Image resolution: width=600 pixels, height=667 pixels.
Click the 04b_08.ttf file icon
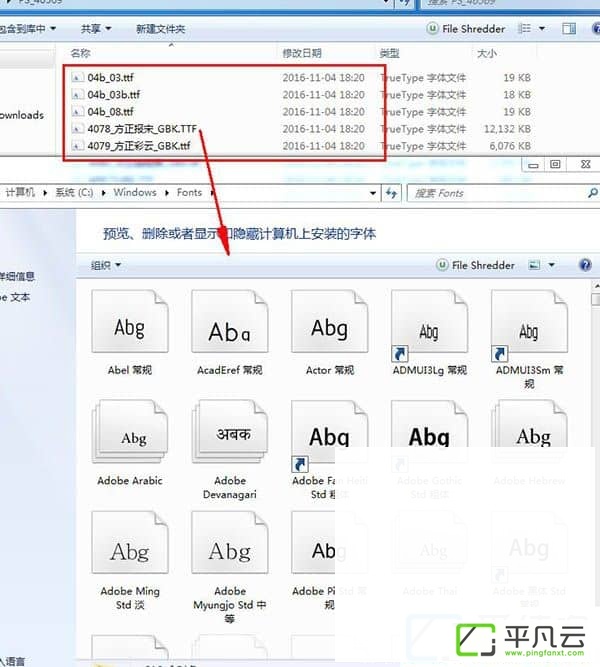77,111
